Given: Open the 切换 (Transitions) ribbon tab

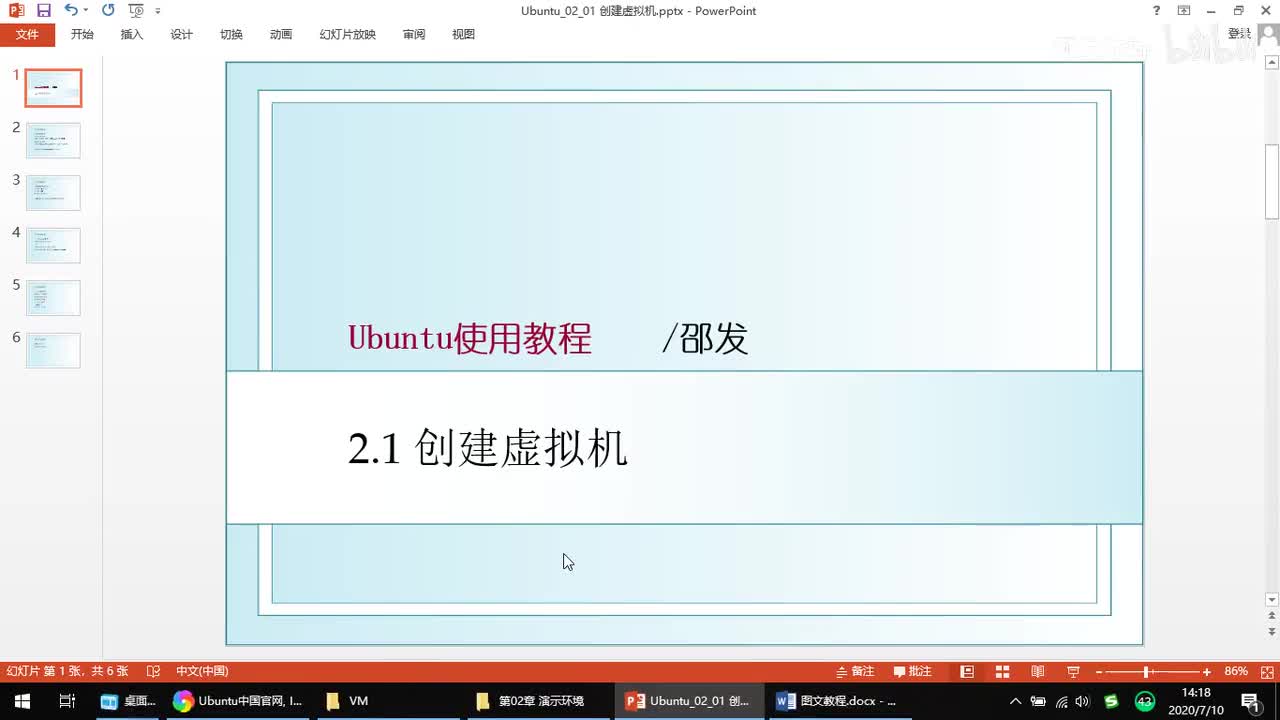Looking at the screenshot, I should (231, 34).
